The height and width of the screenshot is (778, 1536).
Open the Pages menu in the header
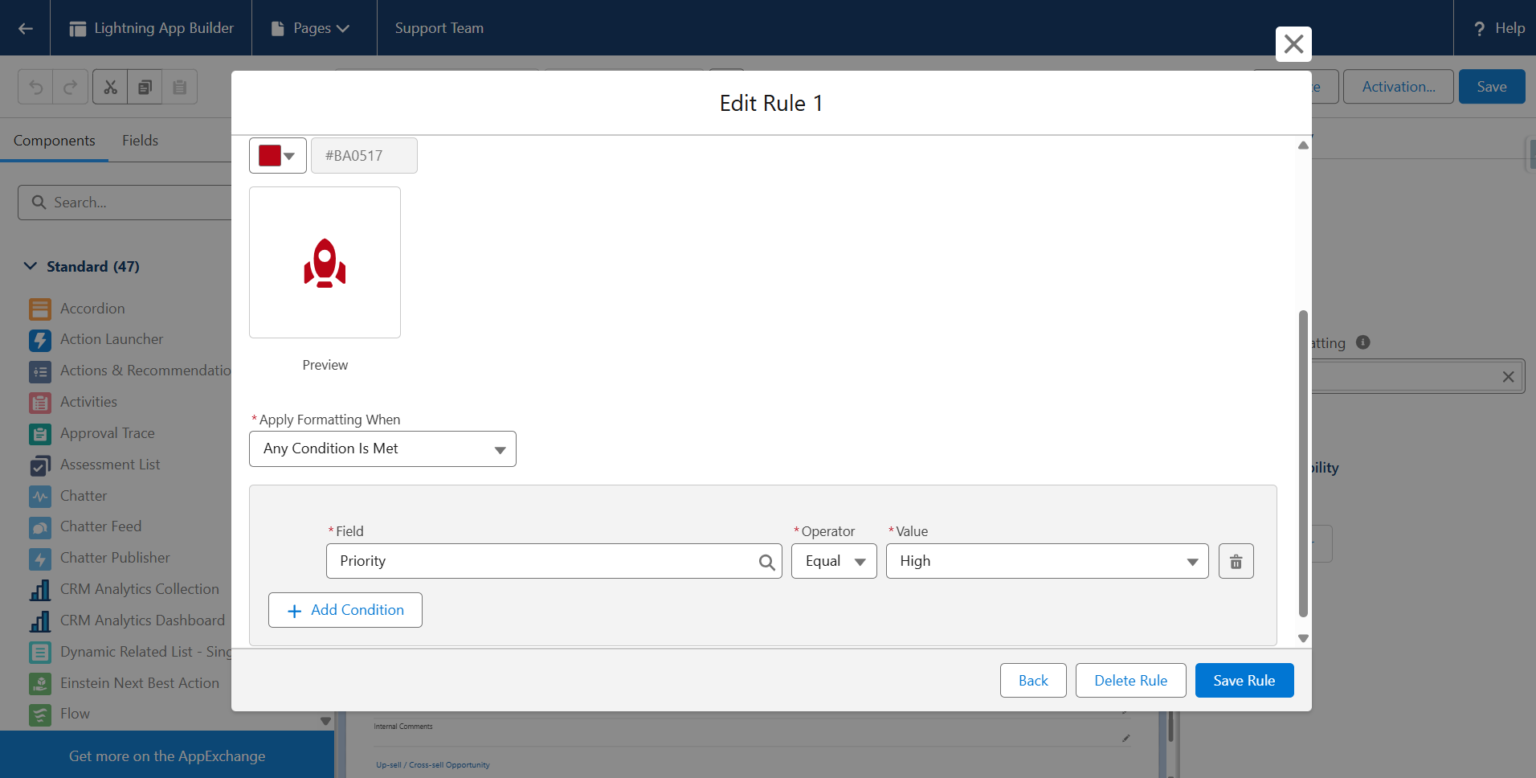point(313,28)
